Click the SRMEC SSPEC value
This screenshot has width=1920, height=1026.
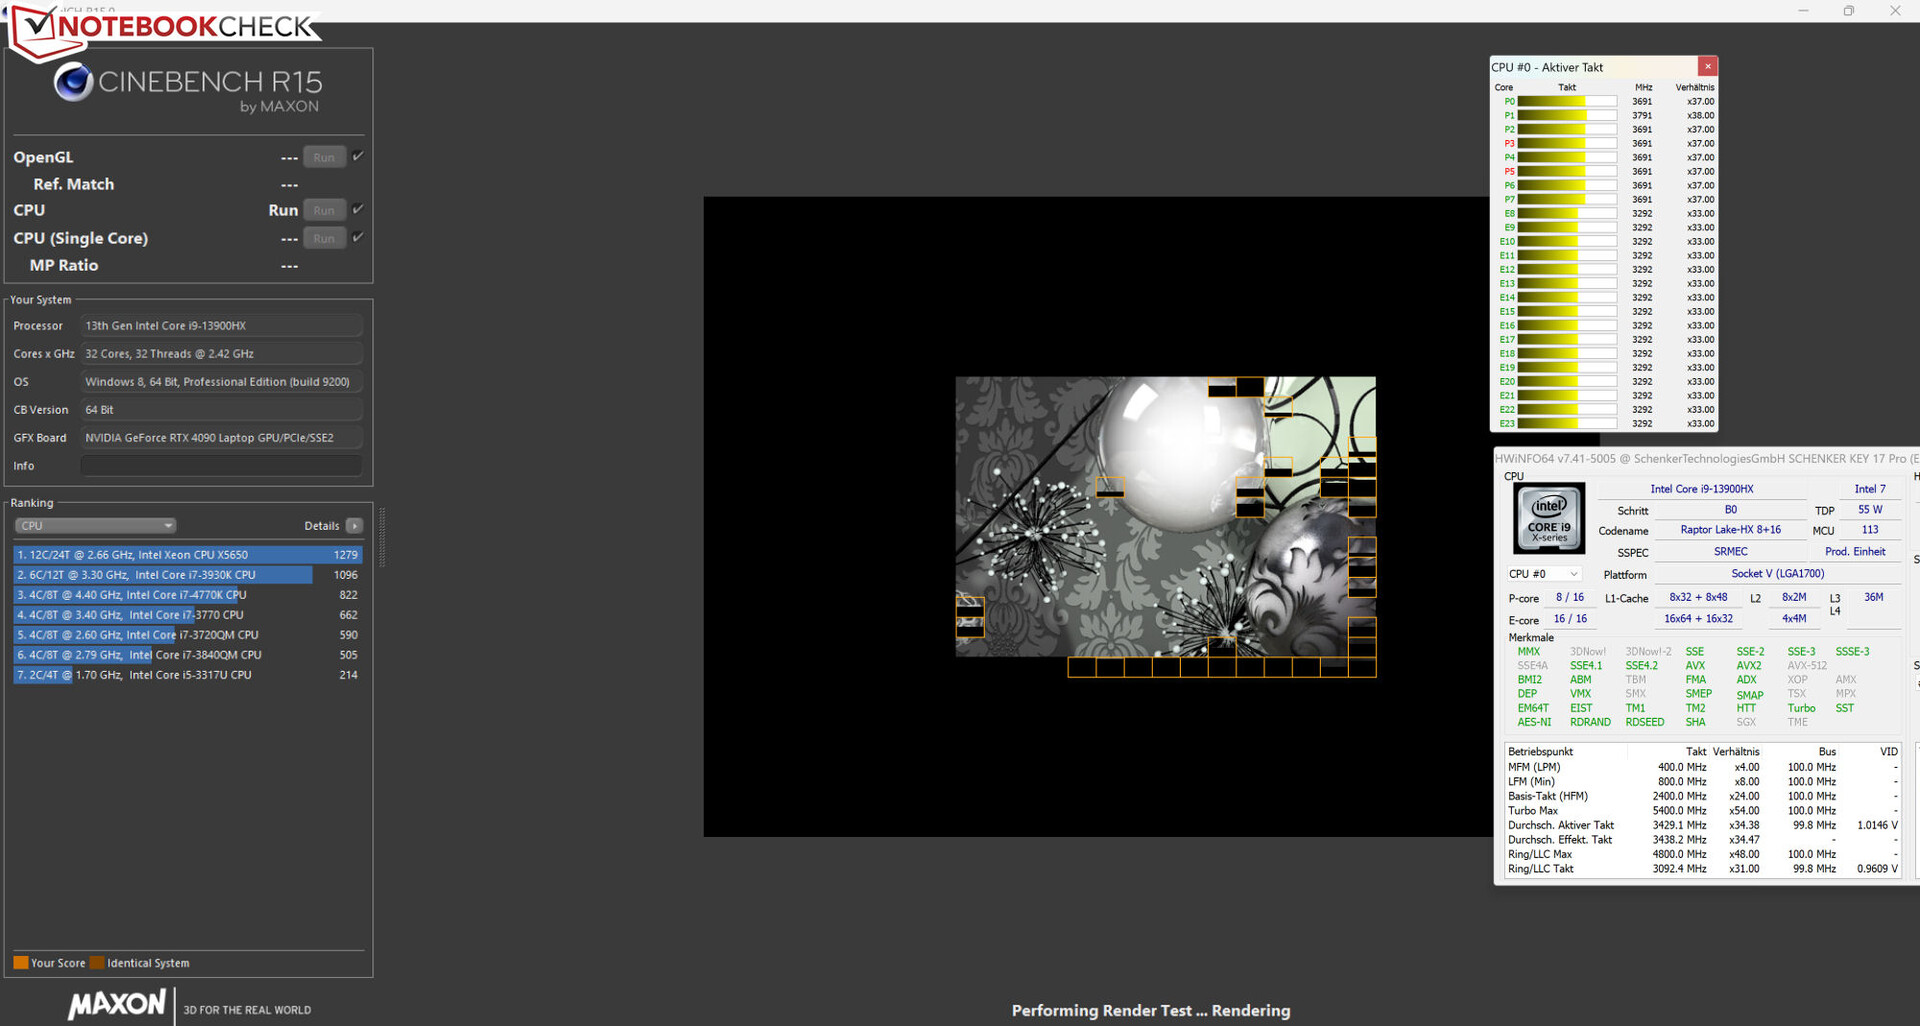1730,552
